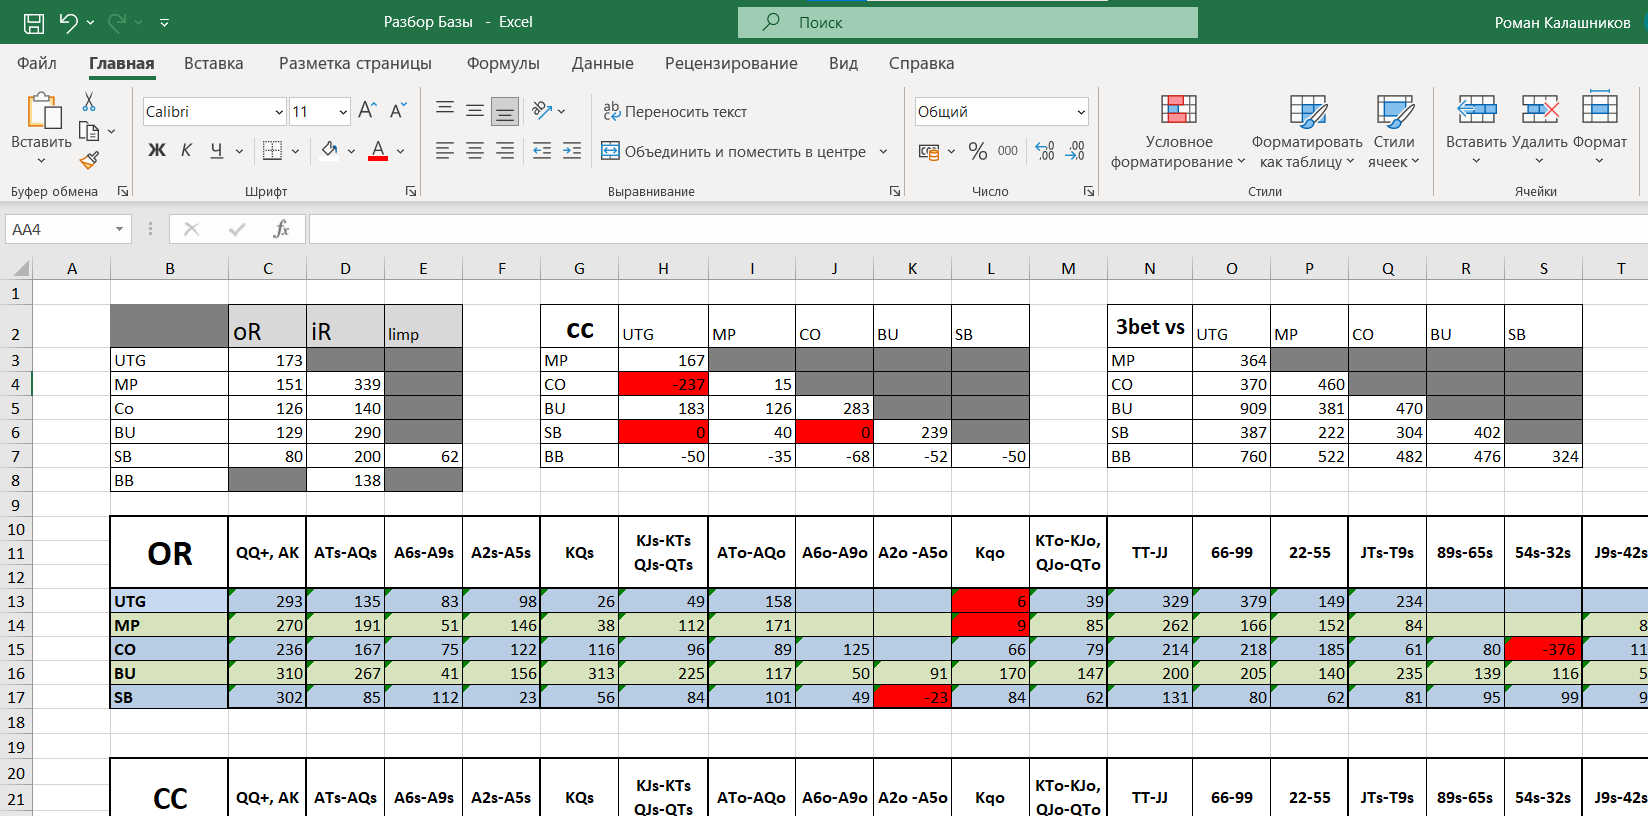Viewport: 1648px width, 816px height.
Task: Select red cell with -376
Action: point(1543,649)
